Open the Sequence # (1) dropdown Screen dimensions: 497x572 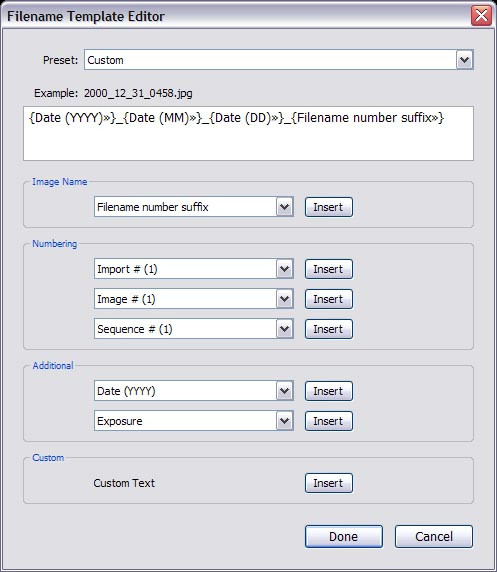tap(194, 329)
